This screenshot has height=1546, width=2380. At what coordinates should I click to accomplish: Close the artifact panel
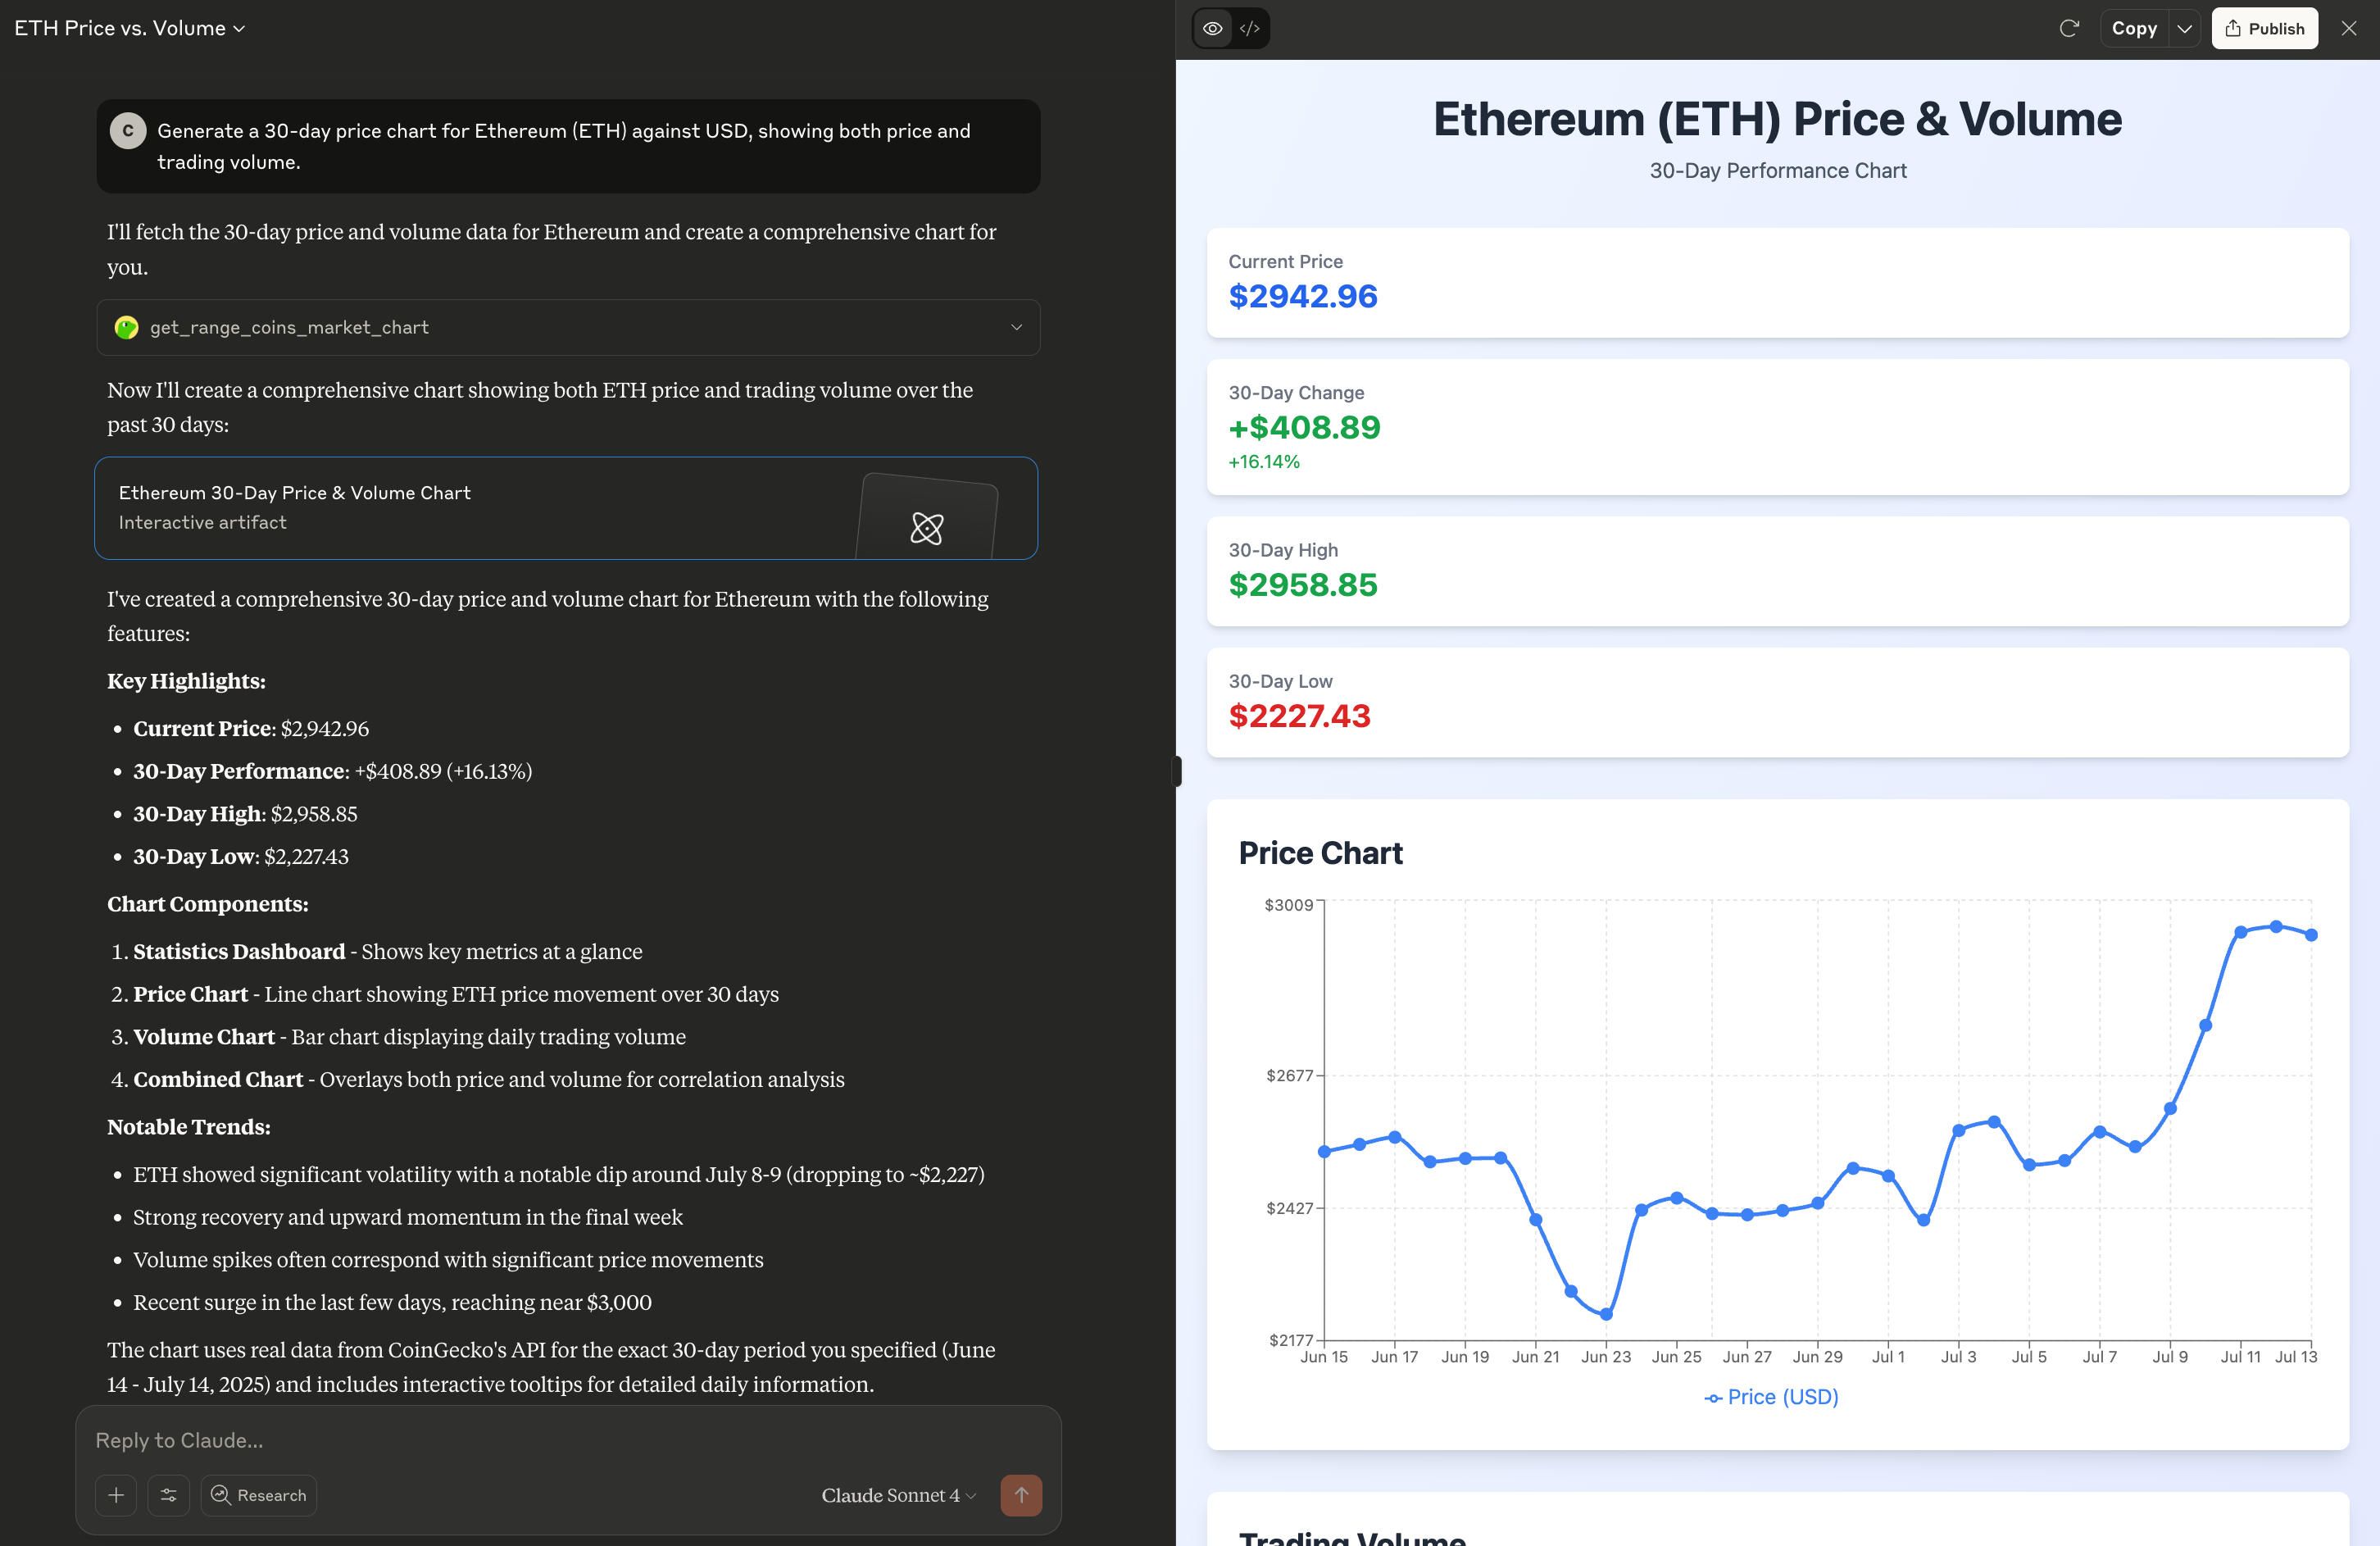point(2349,28)
